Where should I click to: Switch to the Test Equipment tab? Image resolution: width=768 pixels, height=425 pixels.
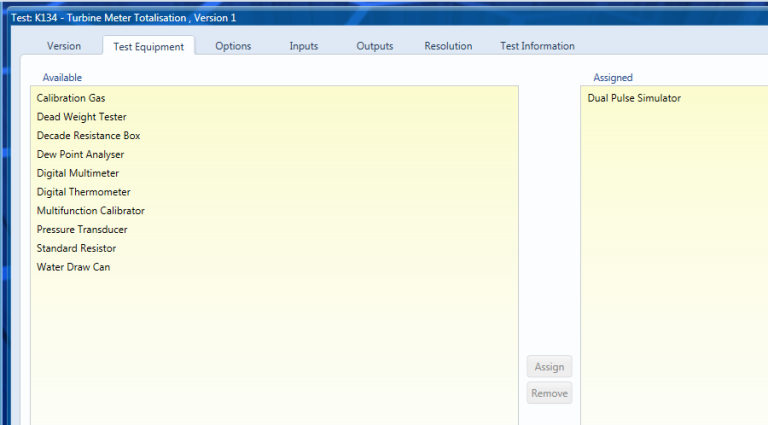pos(148,46)
